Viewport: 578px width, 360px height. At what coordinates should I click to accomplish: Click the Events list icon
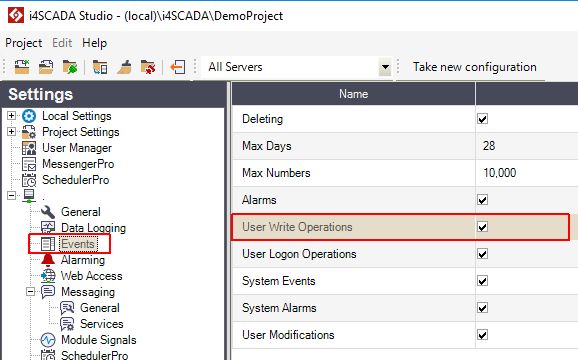(48, 244)
